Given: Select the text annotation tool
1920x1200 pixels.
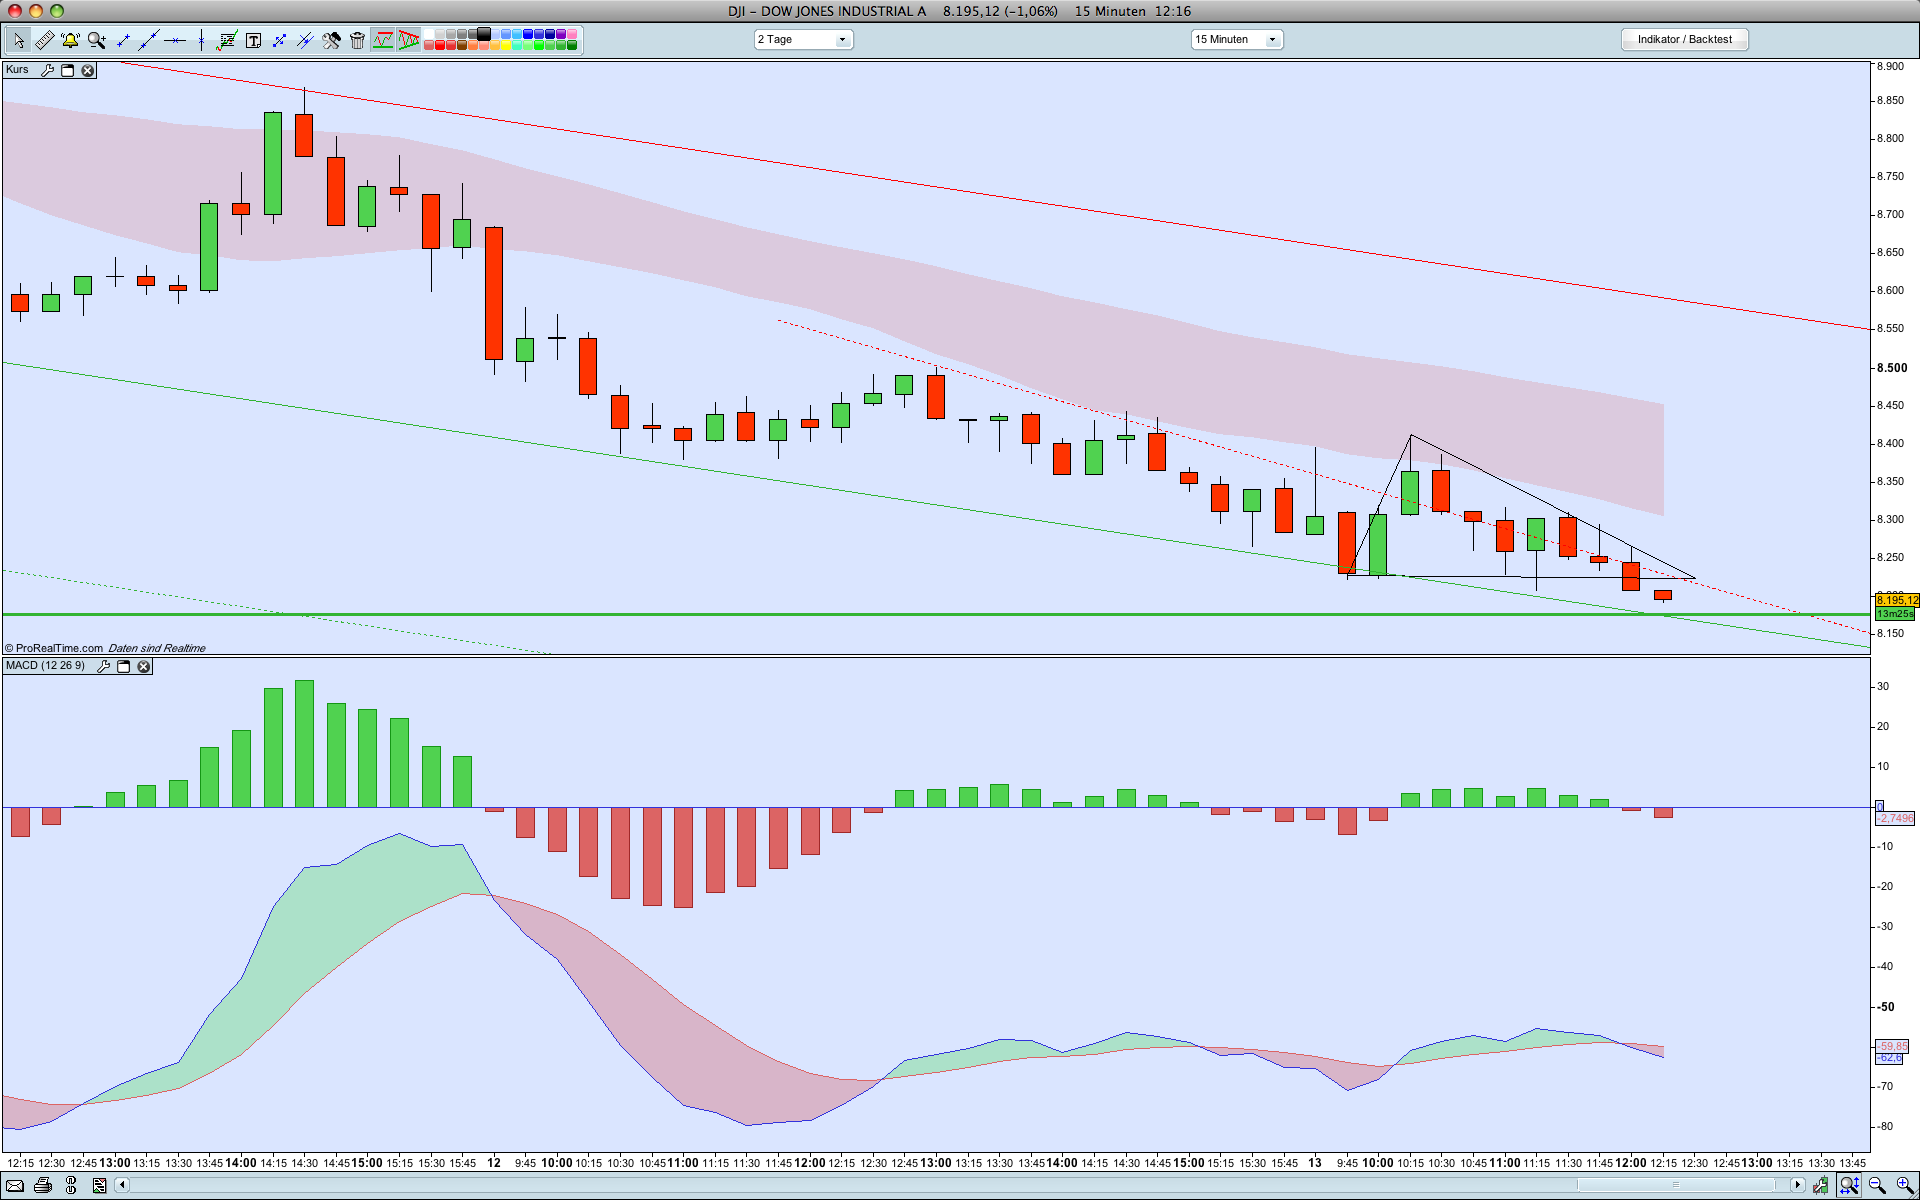Looking at the screenshot, I should coord(253,40).
